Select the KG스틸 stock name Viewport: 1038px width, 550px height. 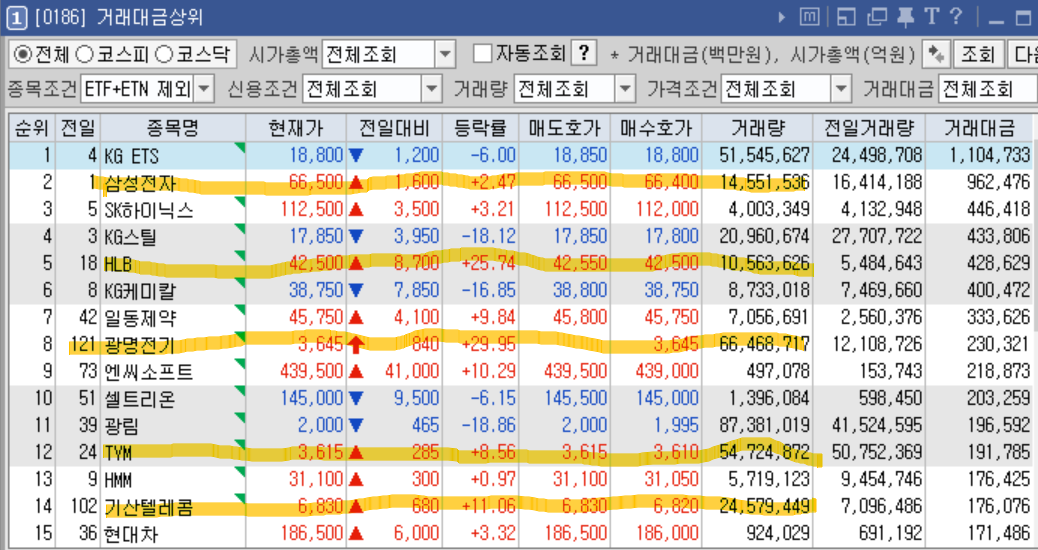pyautogui.click(x=131, y=237)
